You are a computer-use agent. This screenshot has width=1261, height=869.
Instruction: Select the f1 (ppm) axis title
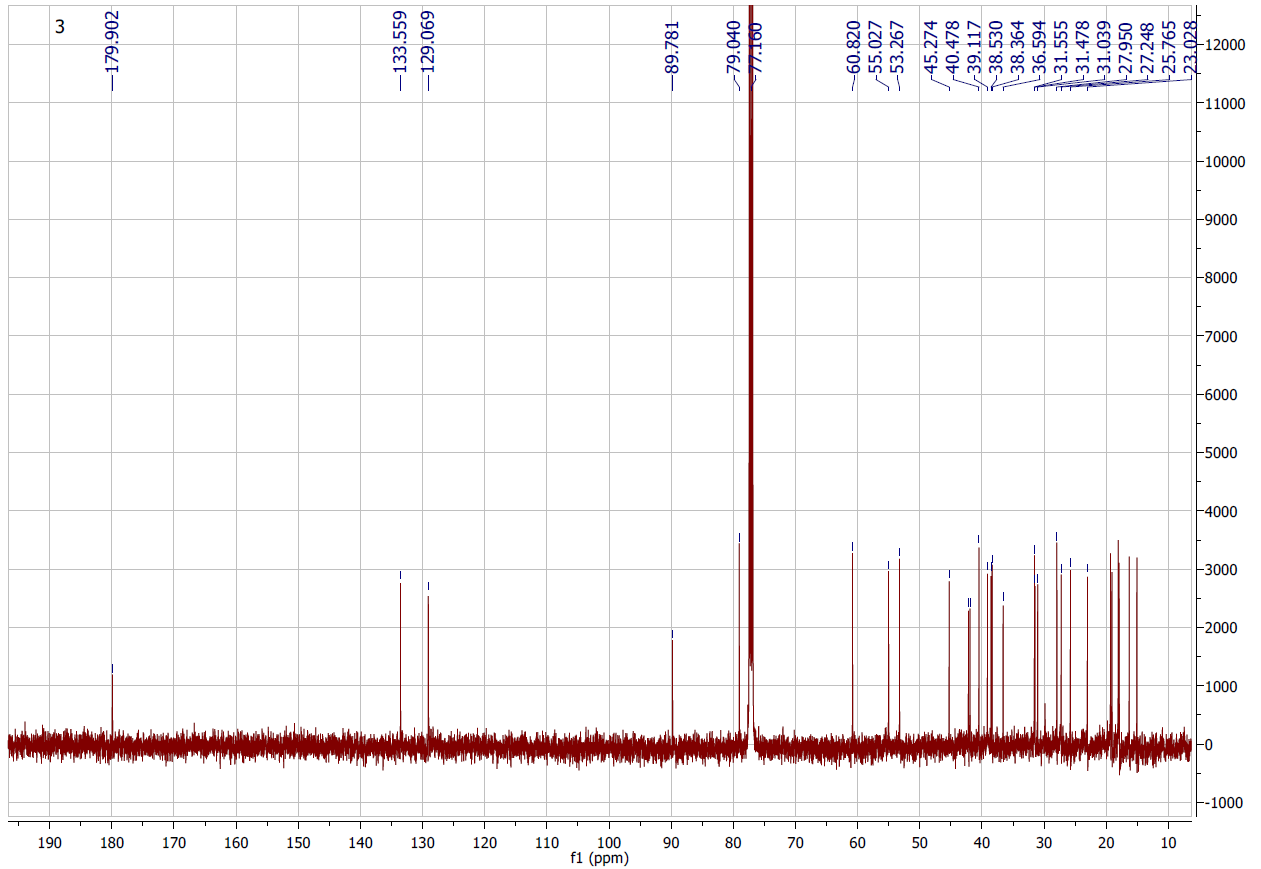pyautogui.click(x=598, y=859)
